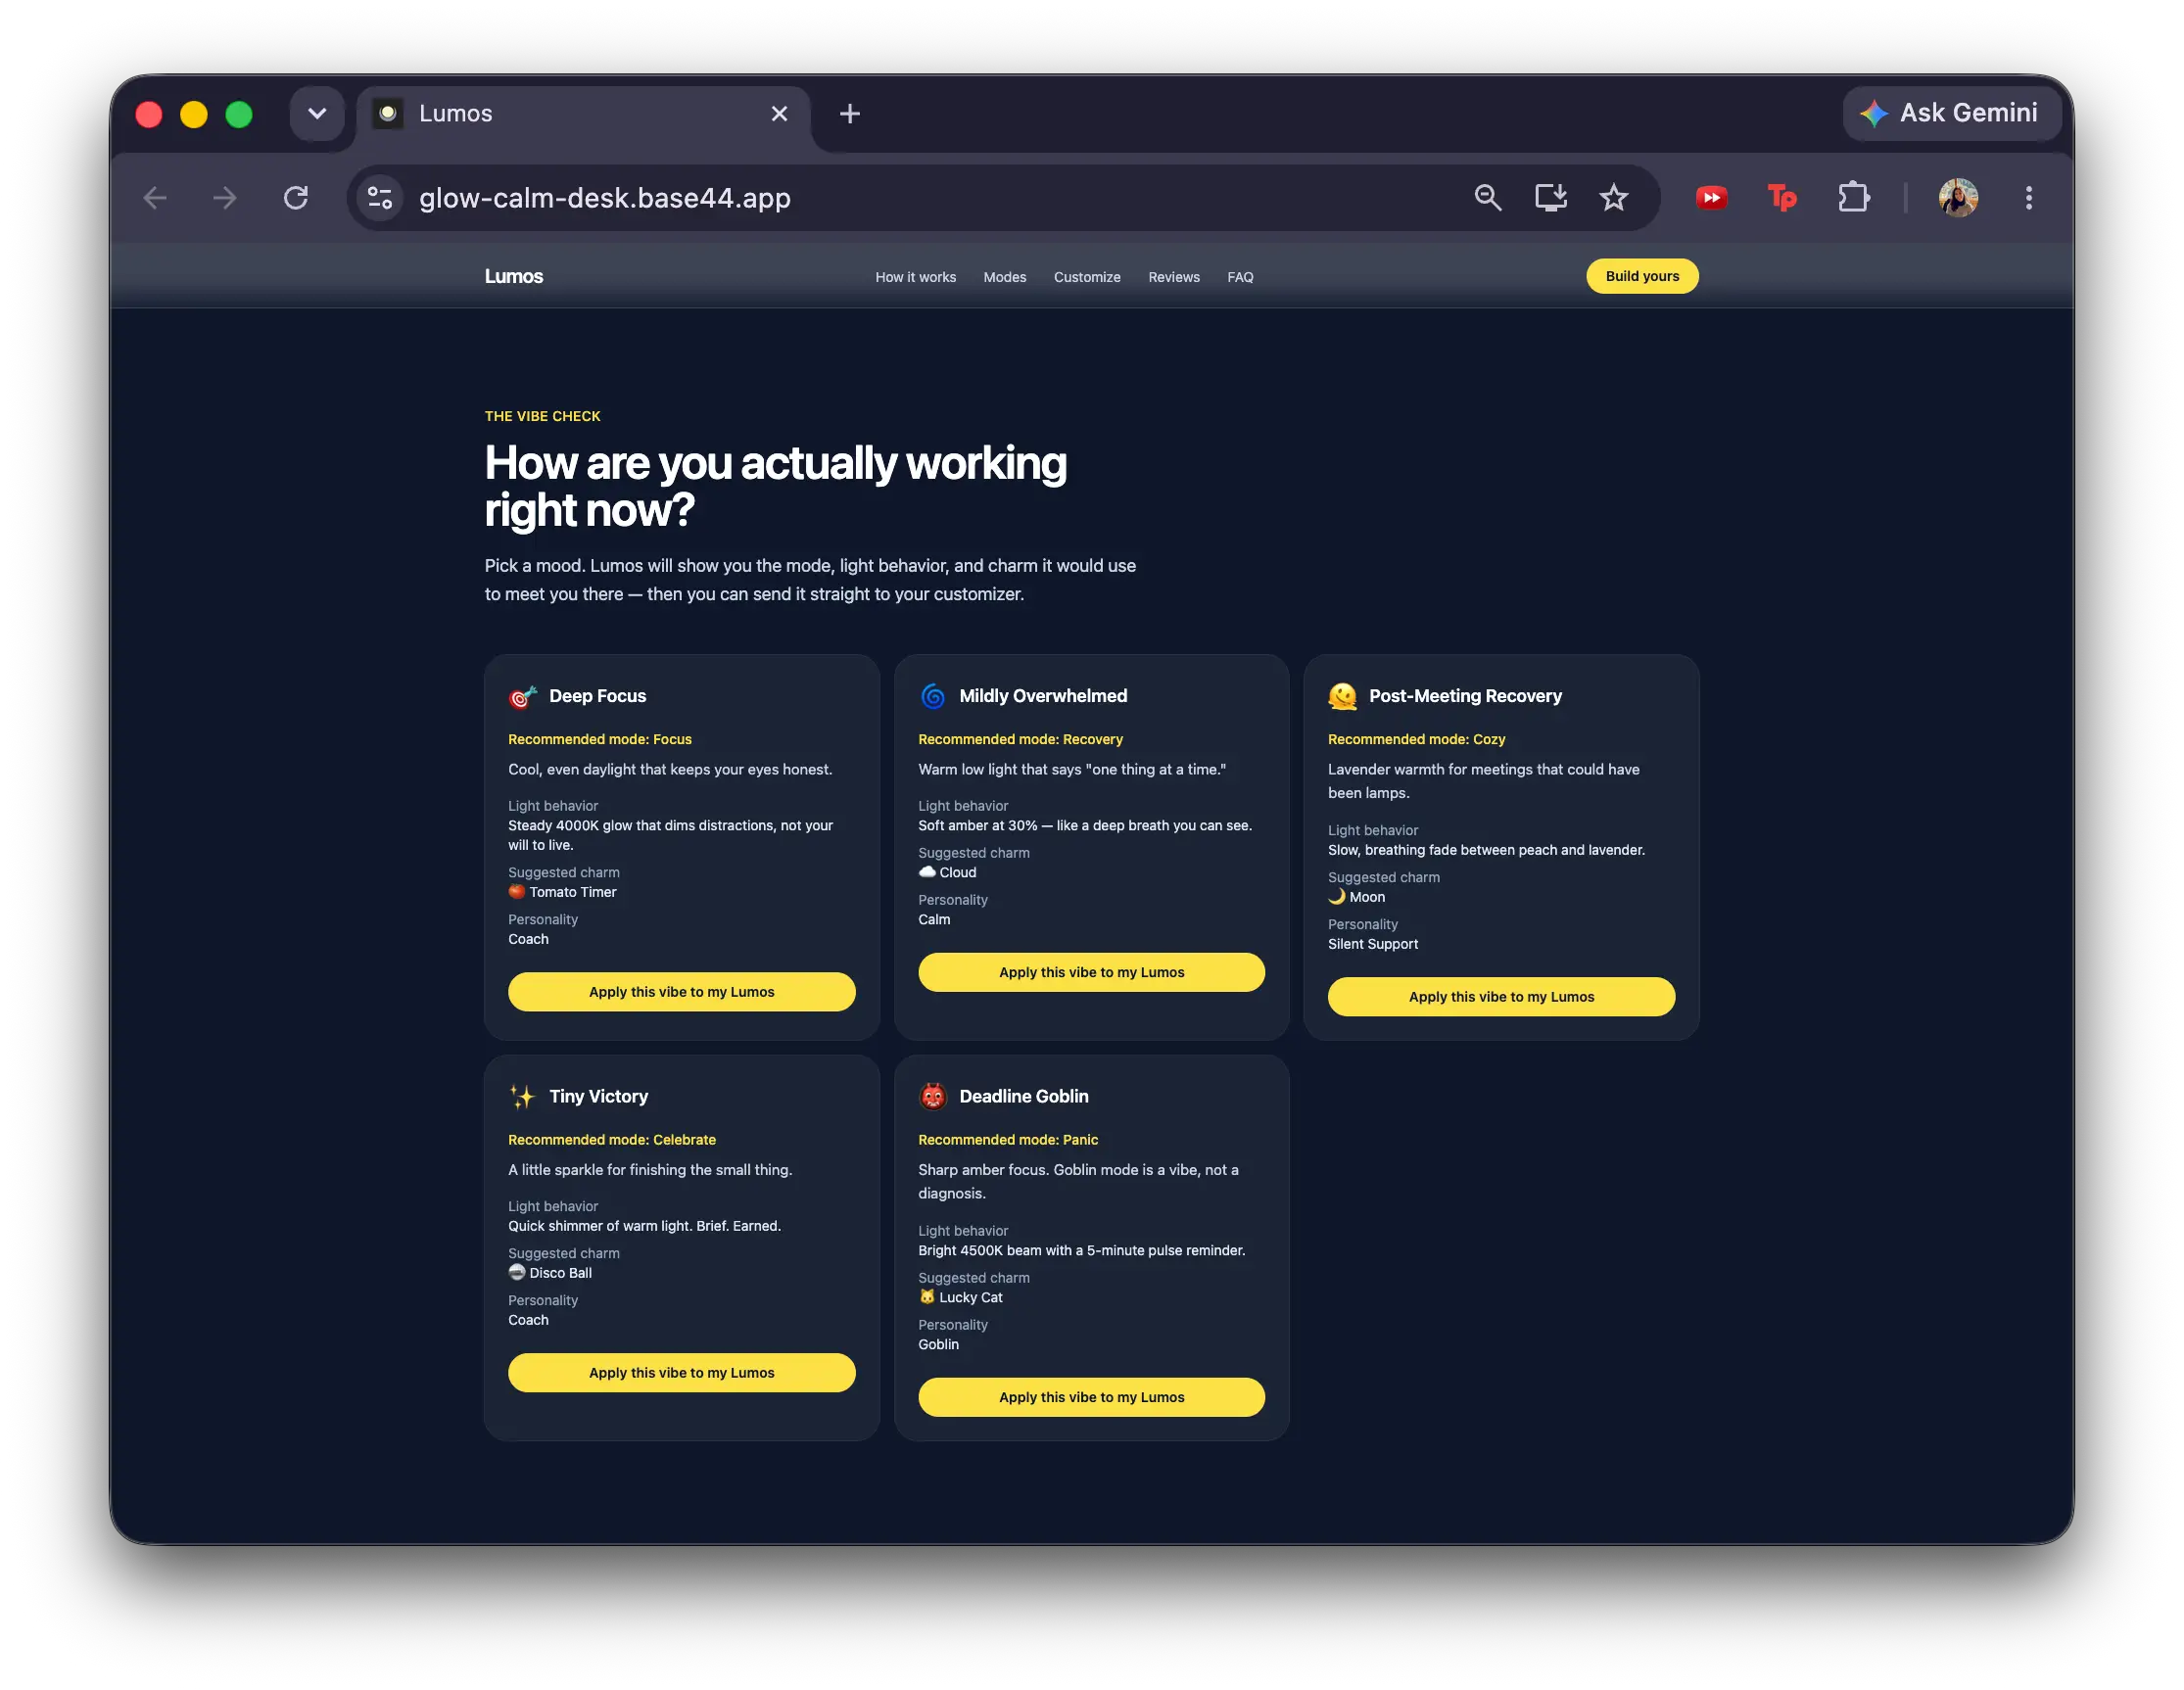Image resolution: width=2184 pixels, height=1690 pixels.
Task: Go to the Modes nav item
Action: pos(1004,277)
